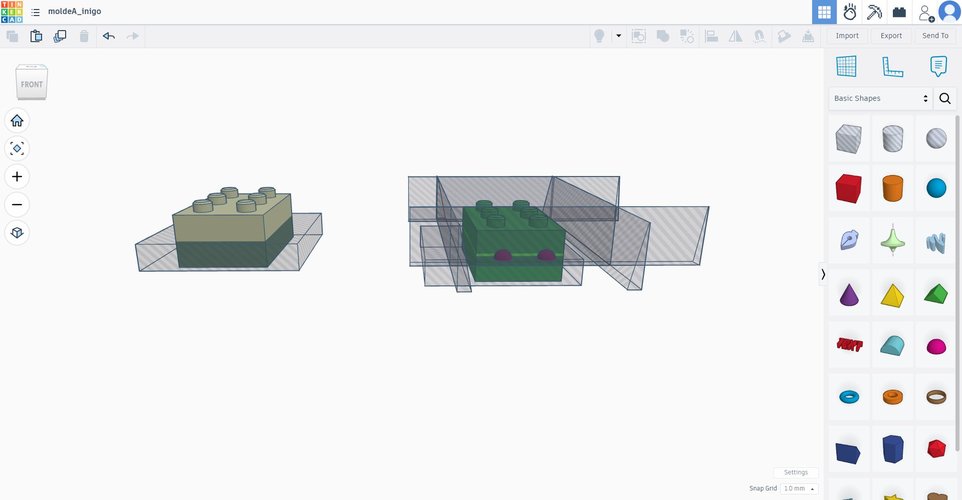962x500 pixels.
Task: Select the red Text shape
Action: pyautogui.click(x=848, y=345)
